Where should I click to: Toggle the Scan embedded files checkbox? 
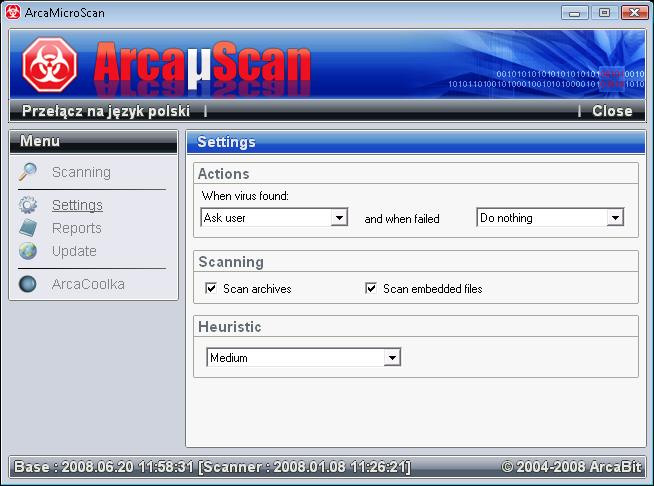pos(371,288)
